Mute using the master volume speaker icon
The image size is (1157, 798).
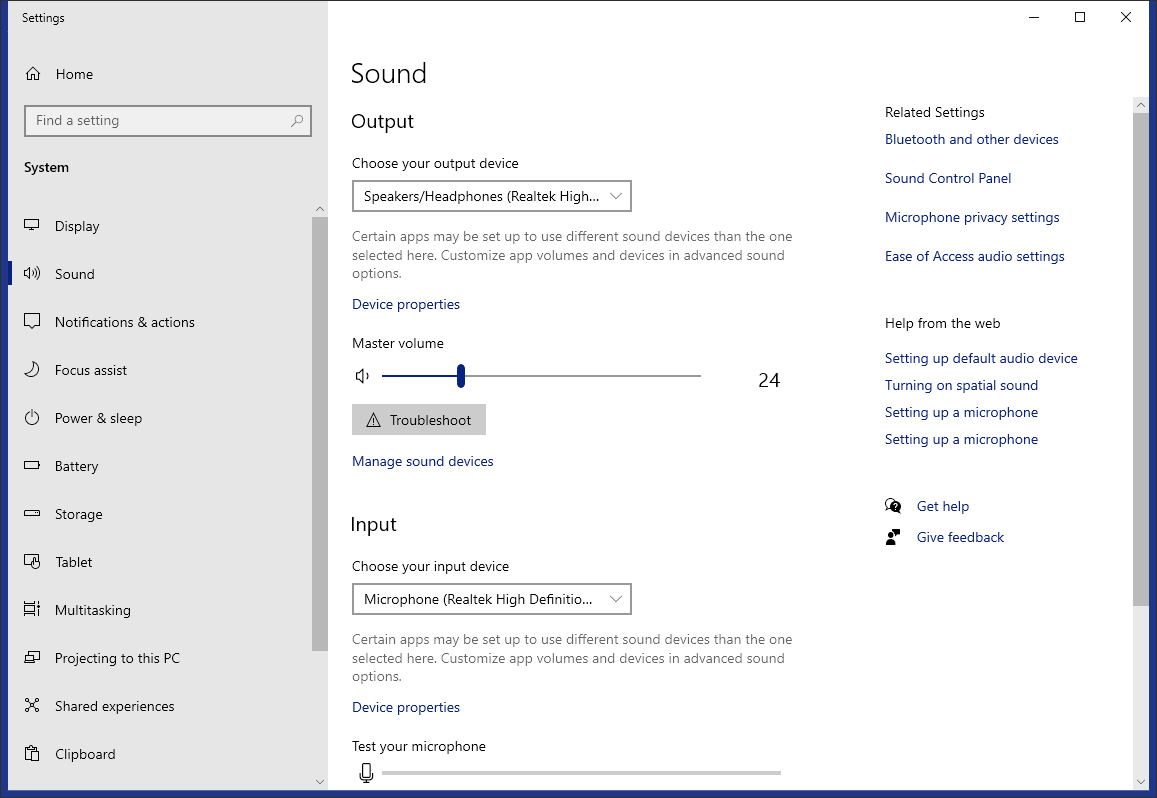coord(362,376)
